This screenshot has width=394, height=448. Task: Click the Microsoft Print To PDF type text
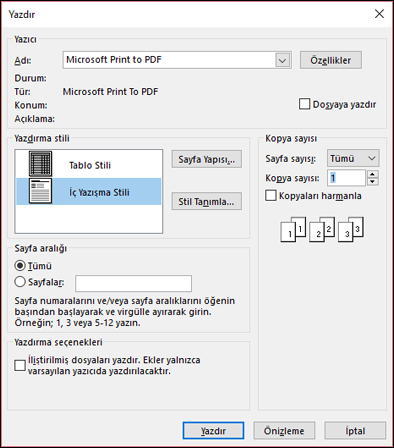tap(110, 92)
